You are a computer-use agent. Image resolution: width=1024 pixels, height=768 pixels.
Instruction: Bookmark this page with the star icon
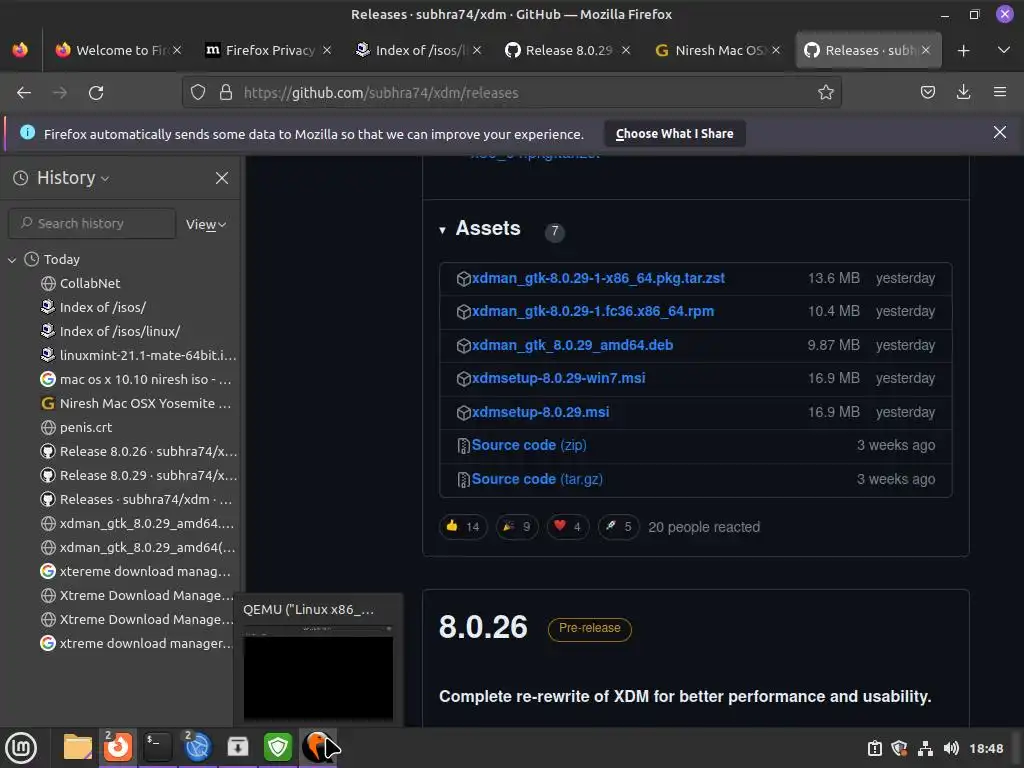825,93
